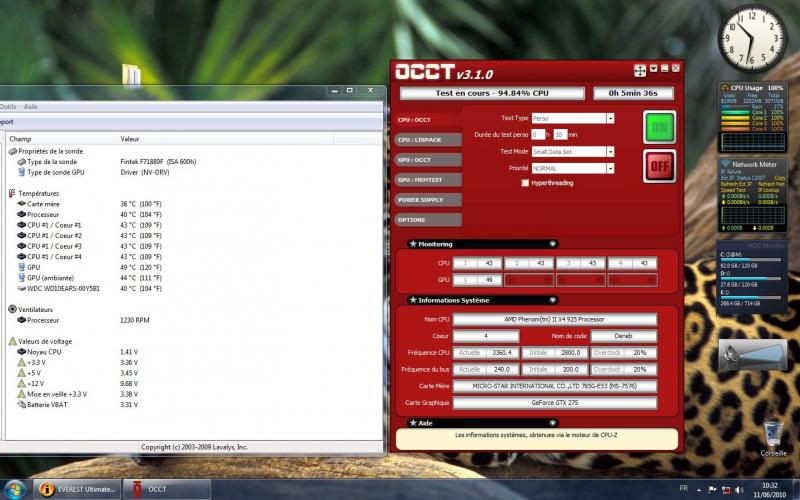
Task: Open the OPTIONS tab in OCCT
Action: (x=428, y=220)
